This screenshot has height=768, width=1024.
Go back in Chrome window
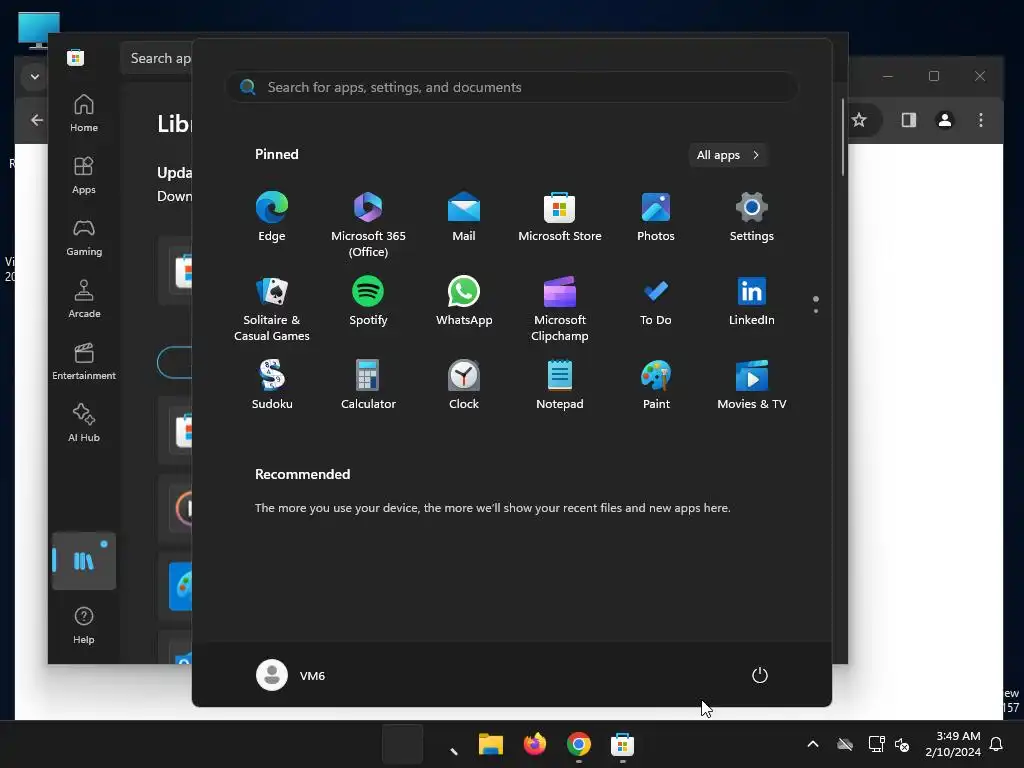(x=37, y=120)
